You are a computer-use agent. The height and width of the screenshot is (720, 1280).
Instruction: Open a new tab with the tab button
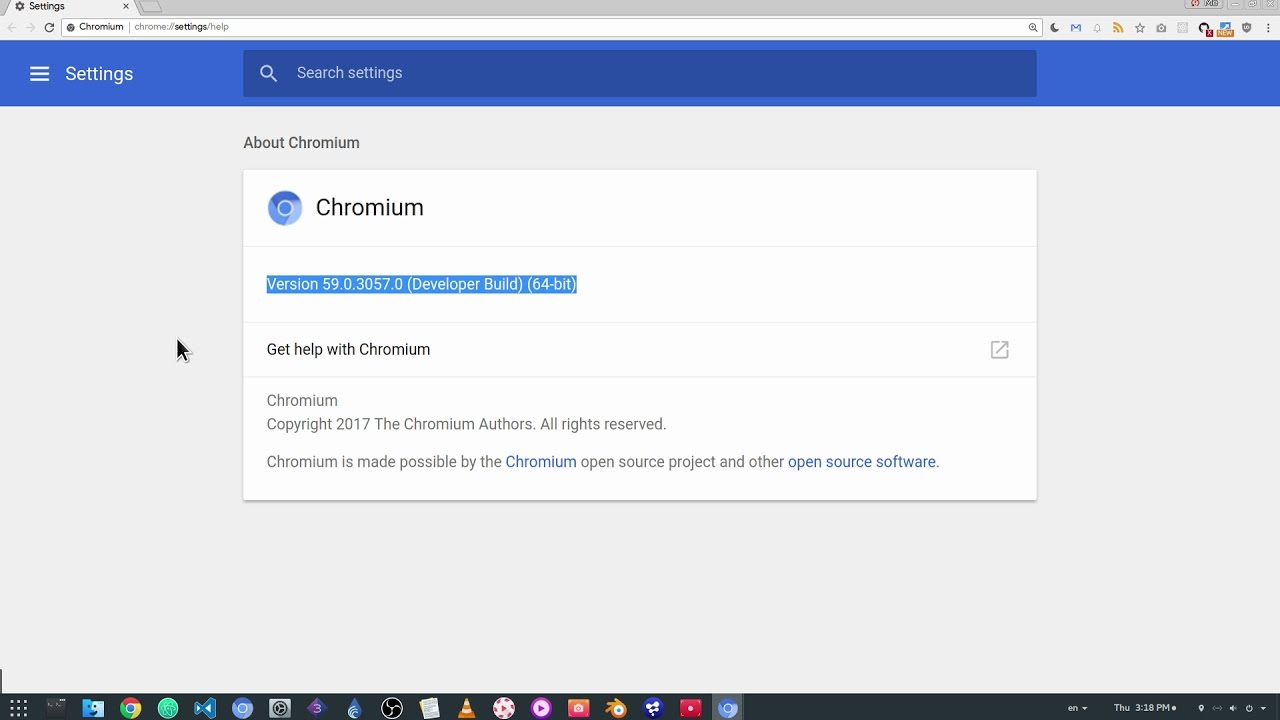click(x=151, y=6)
